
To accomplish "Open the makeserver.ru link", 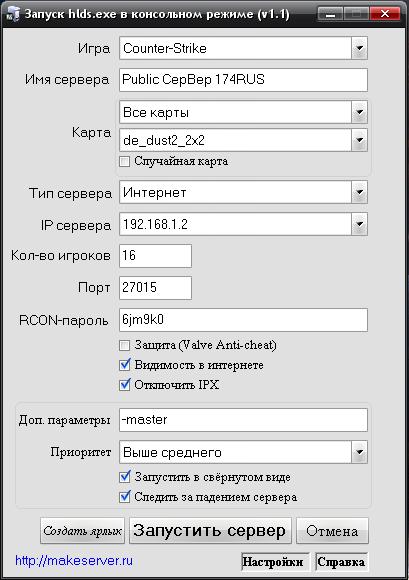I will pyautogui.click(x=74, y=561).
